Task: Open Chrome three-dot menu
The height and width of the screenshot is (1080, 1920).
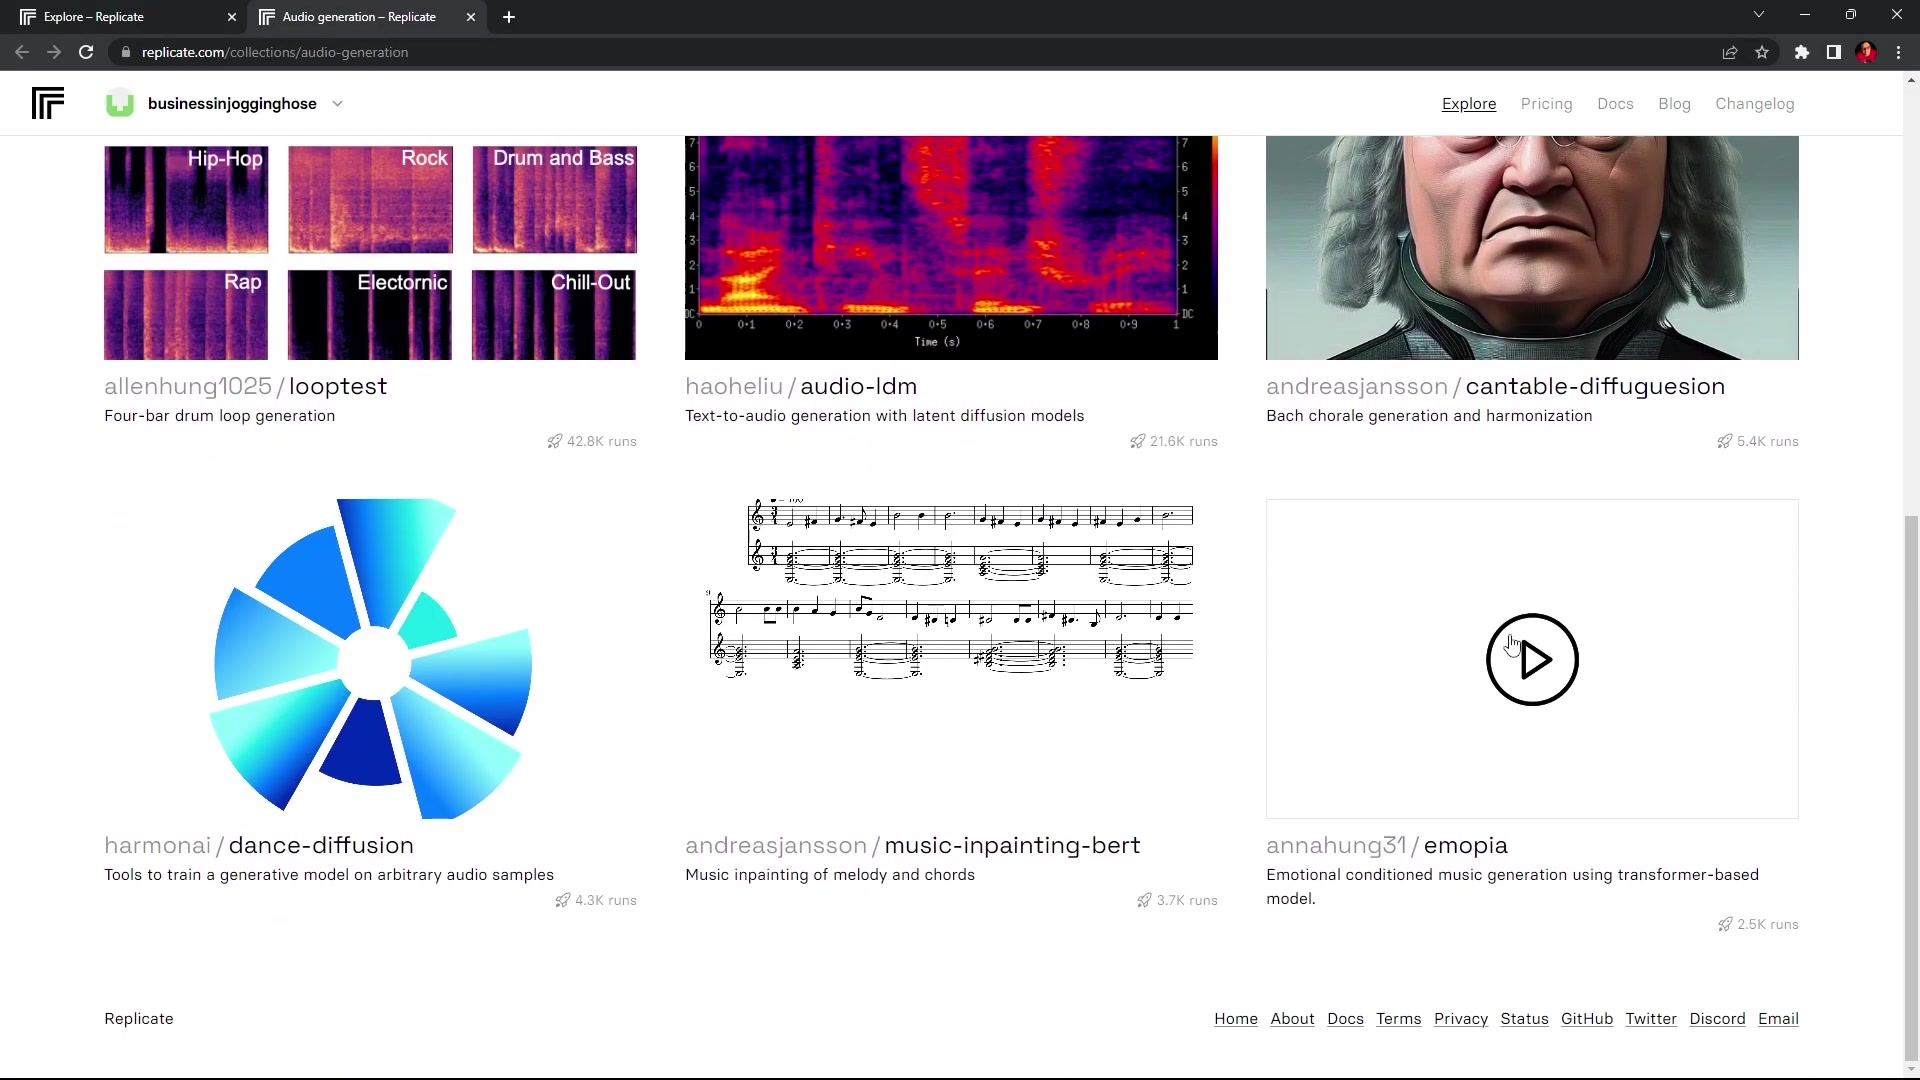Action: tap(1898, 52)
